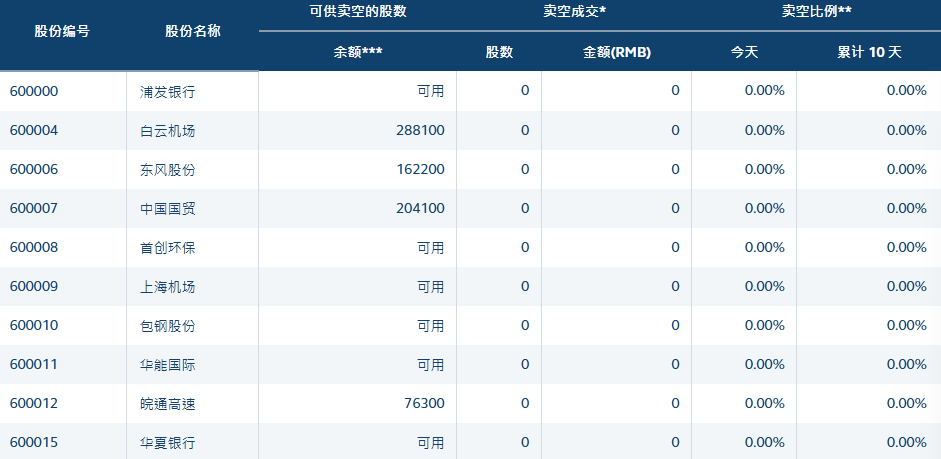The width and height of the screenshot is (941, 459).
Task: Click 累计 10 天 percentage in 包钢股份 row
Action: coord(907,325)
